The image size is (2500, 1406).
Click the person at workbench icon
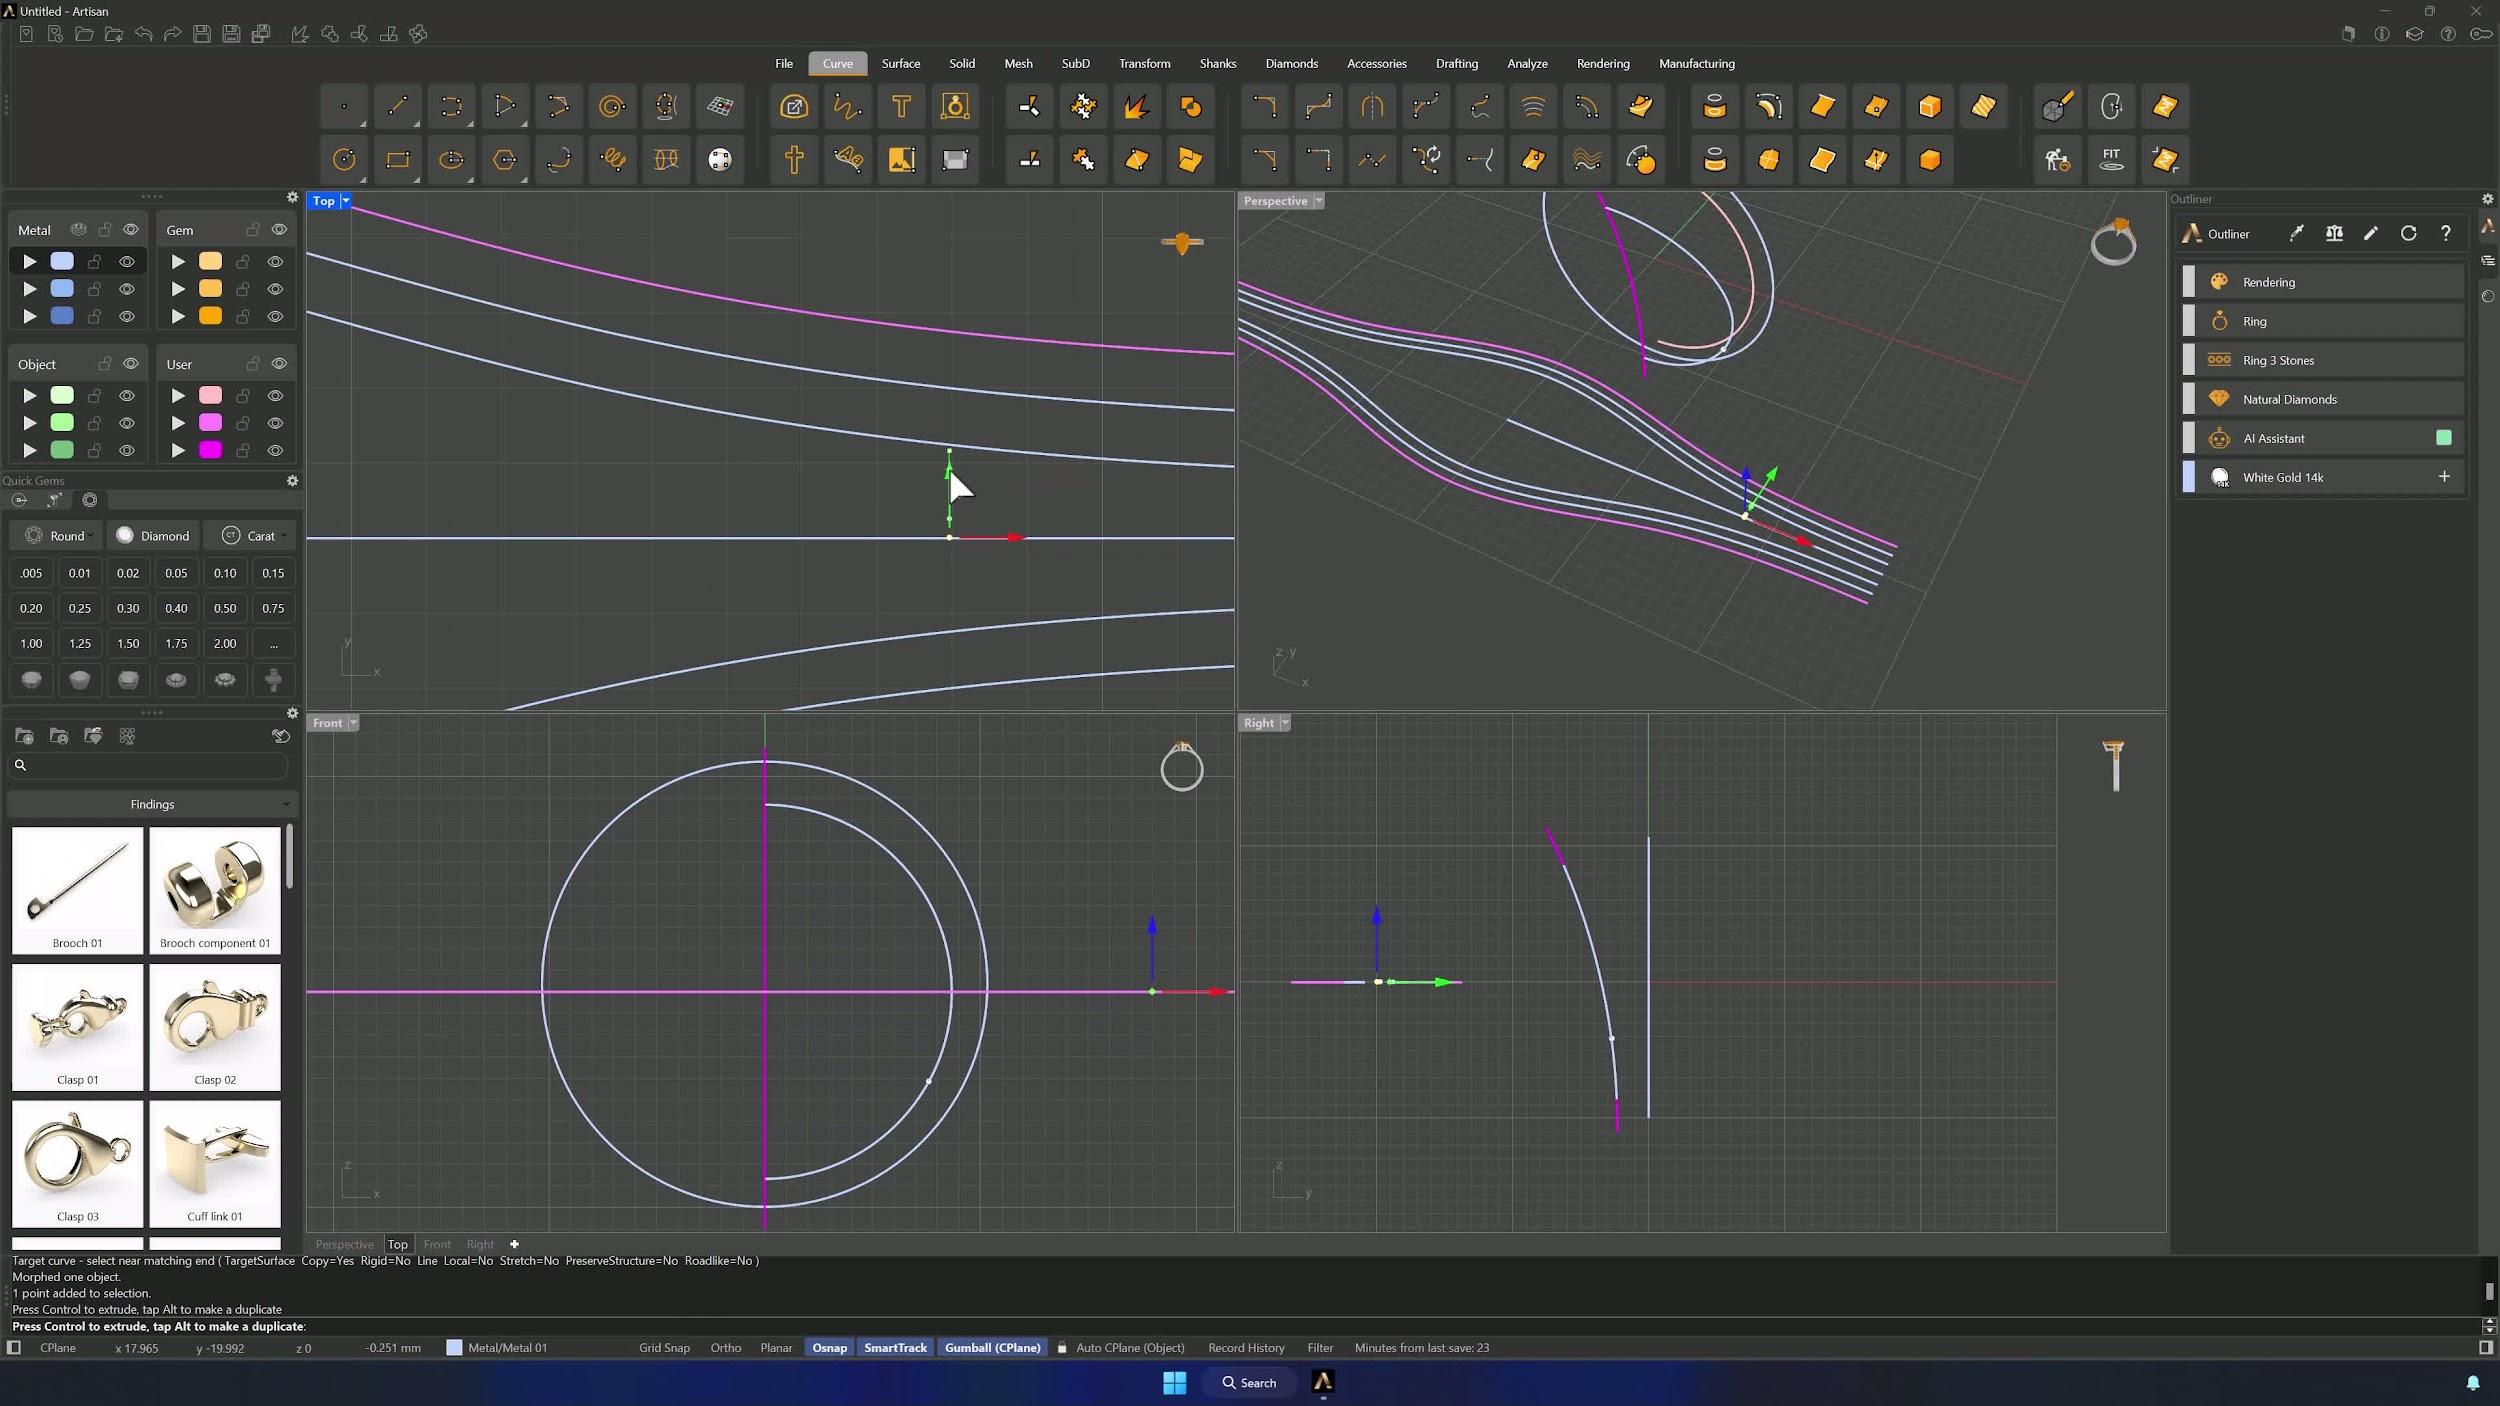click(2057, 160)
